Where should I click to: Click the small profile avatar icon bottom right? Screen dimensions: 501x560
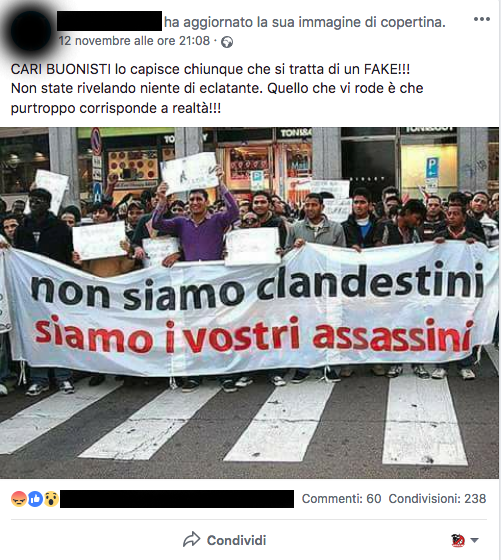coord(458,540)
